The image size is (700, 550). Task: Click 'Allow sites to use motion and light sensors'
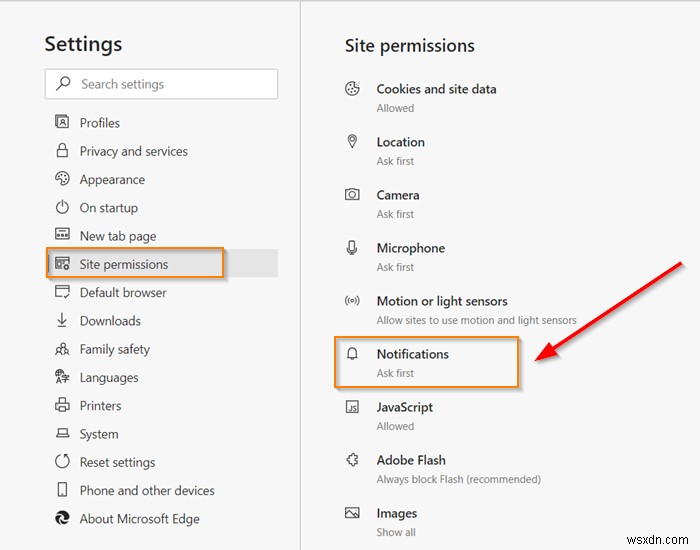pos(476,320)
